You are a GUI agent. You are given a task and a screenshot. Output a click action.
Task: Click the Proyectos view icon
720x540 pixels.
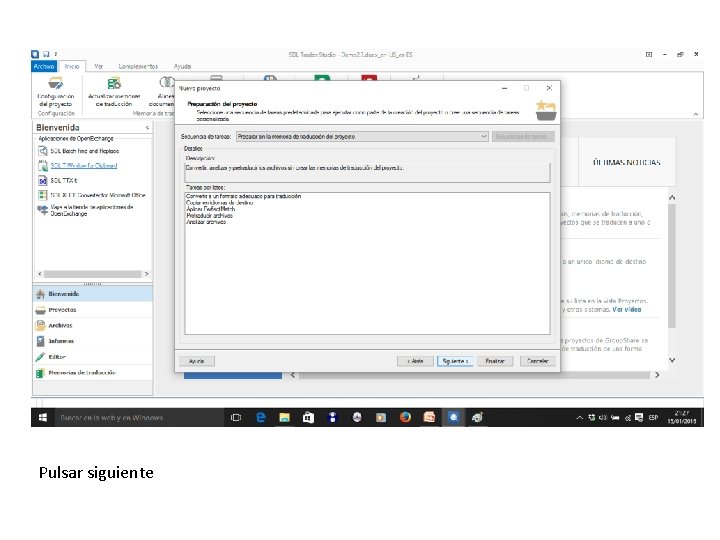point(41,310)
